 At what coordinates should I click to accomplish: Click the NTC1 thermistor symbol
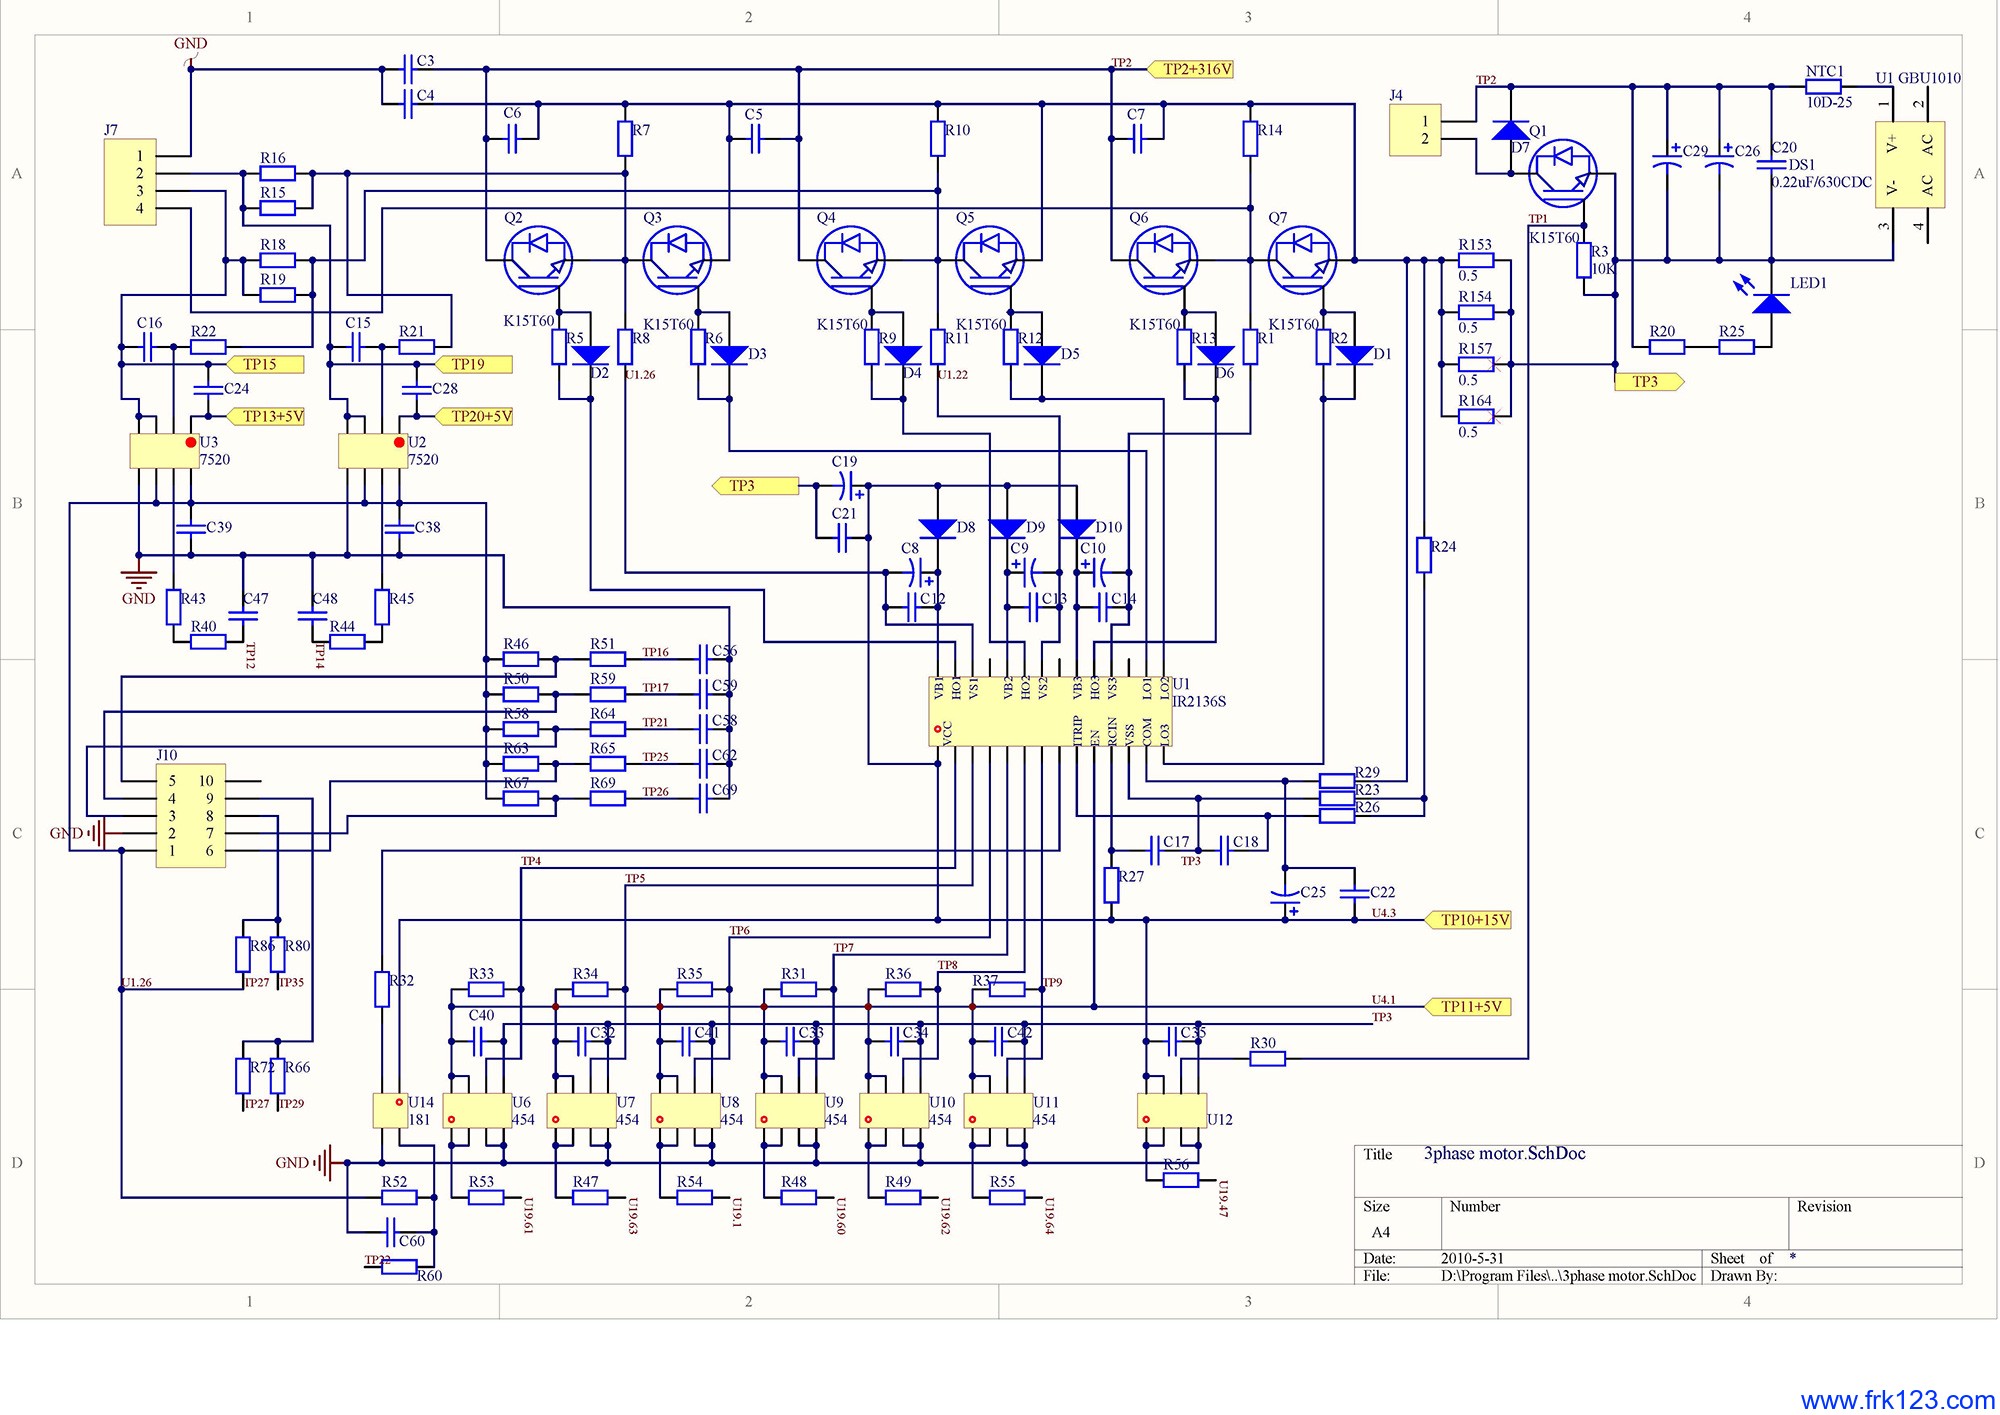1823,87
